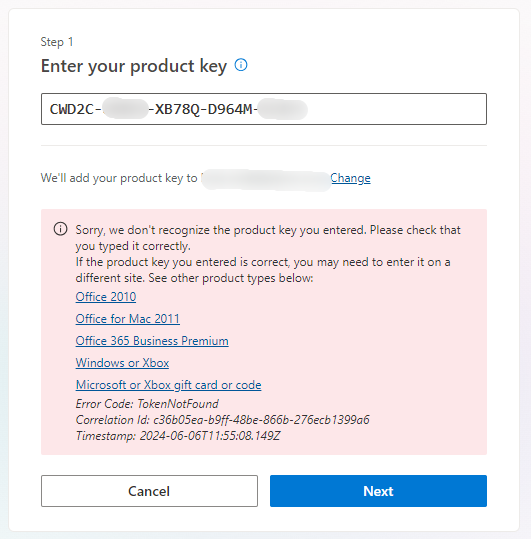This screenshot has height=539, width=531.
Task: Open the Office 365 Business Premium link
Action: (x=152, y=341)
